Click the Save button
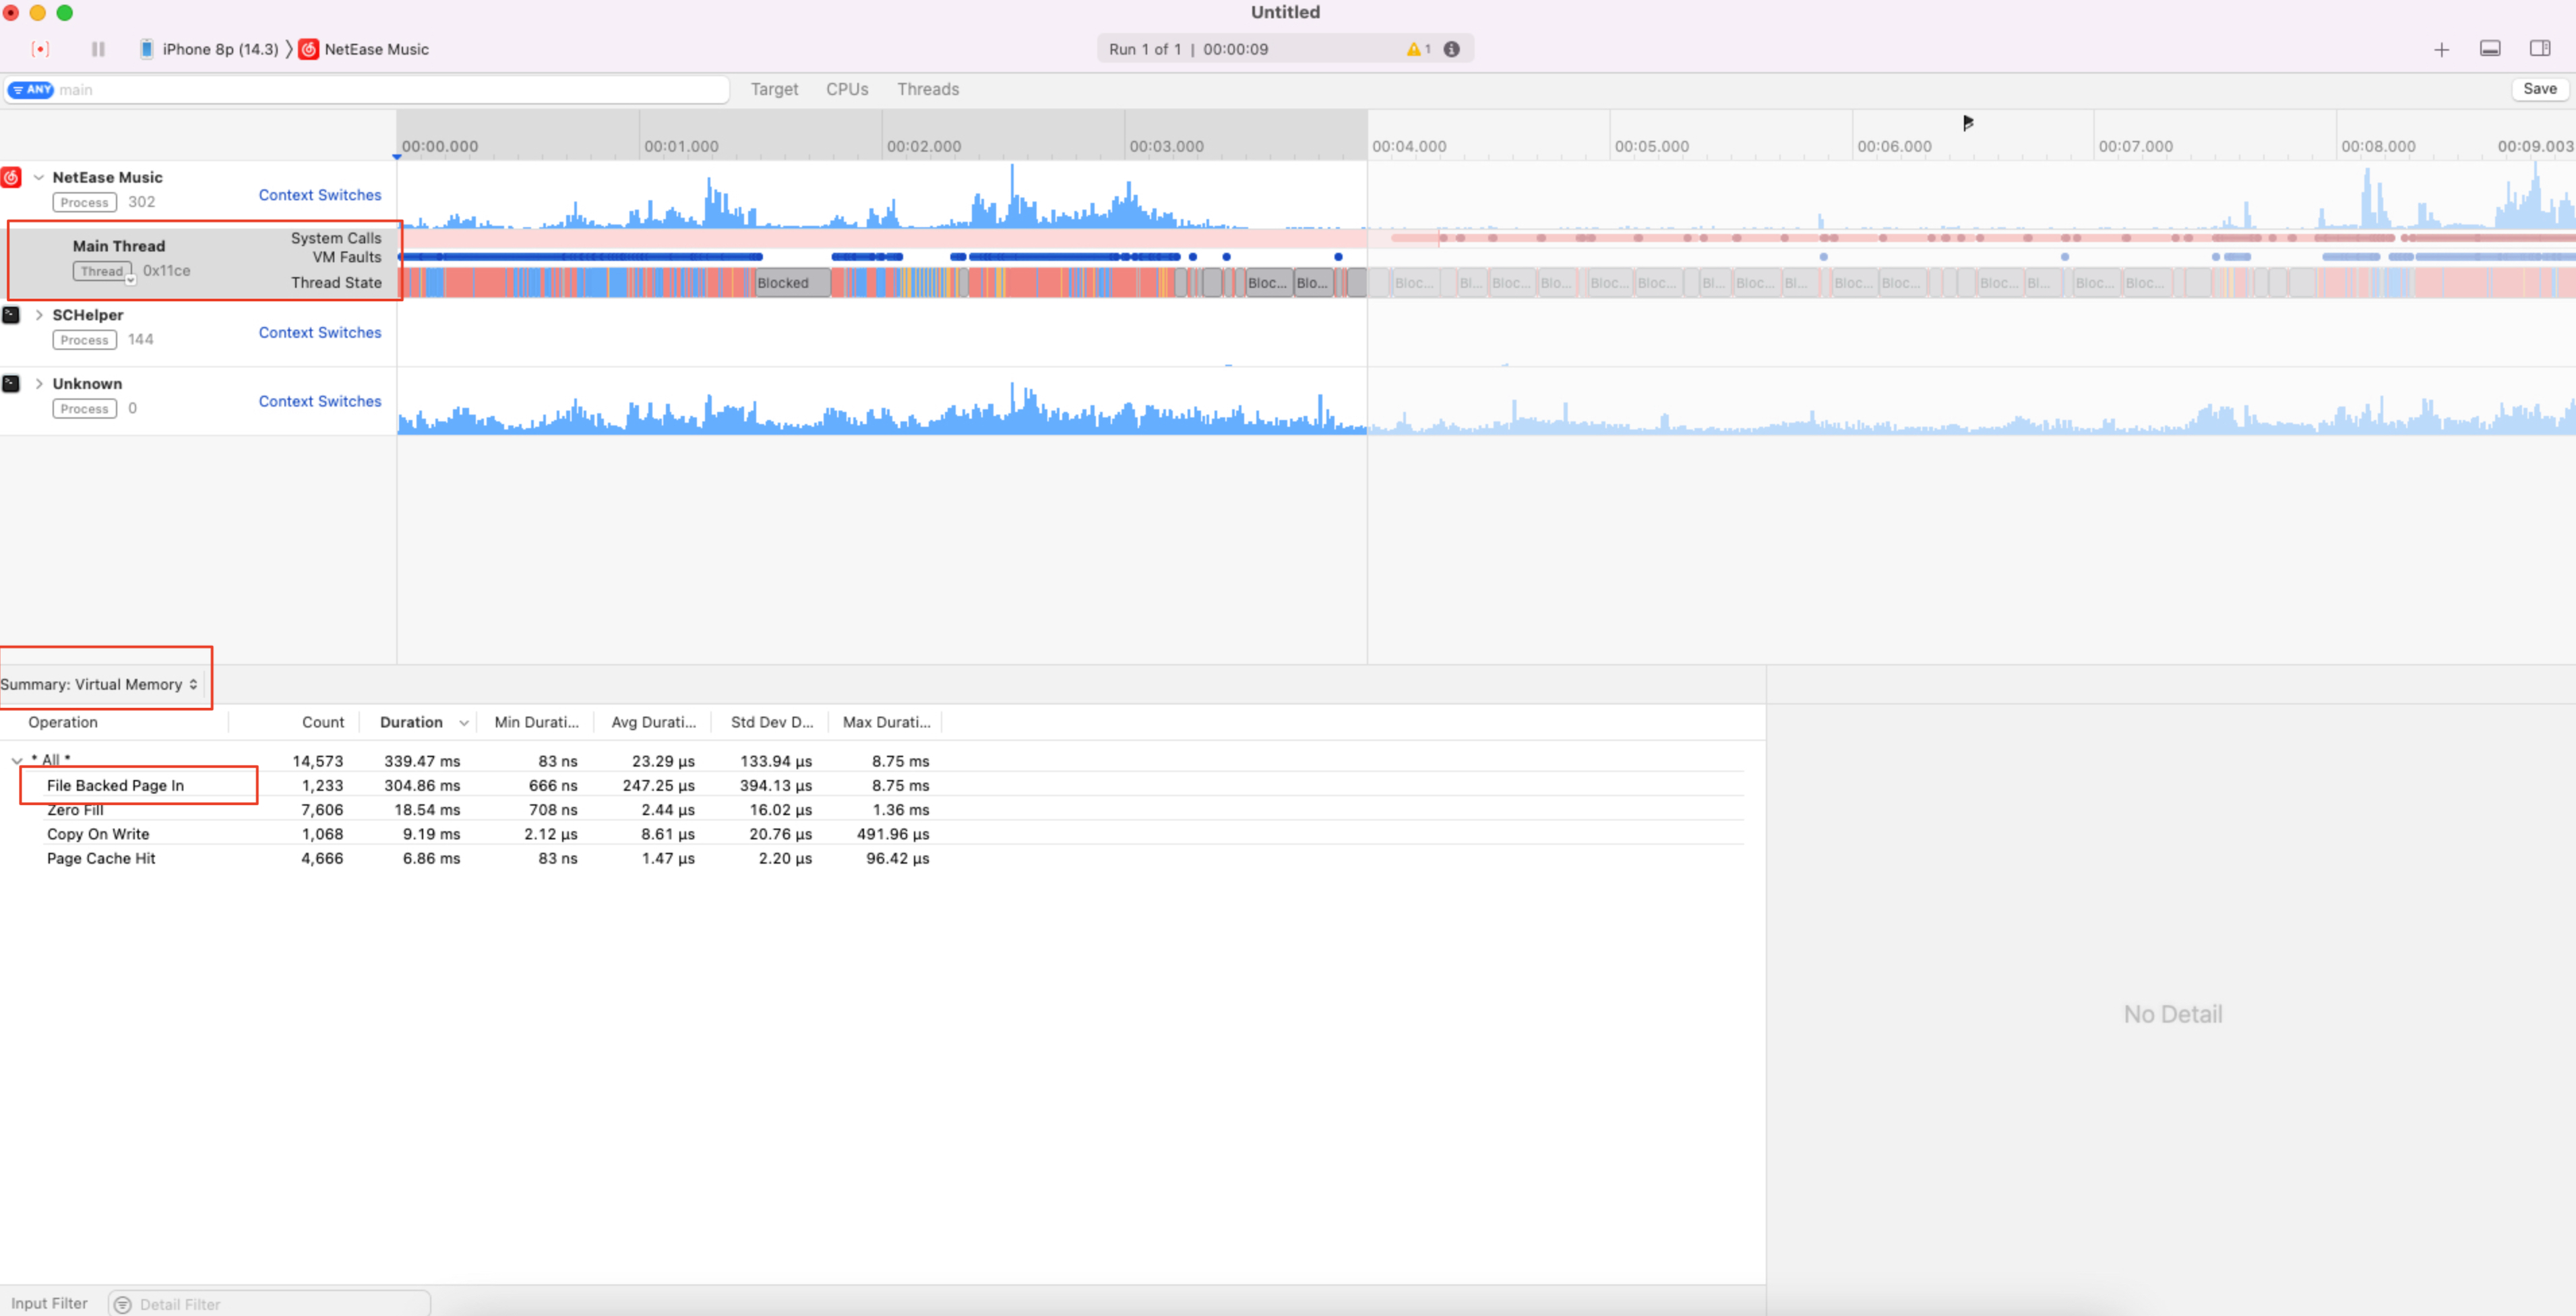 tap(2539, 89)
